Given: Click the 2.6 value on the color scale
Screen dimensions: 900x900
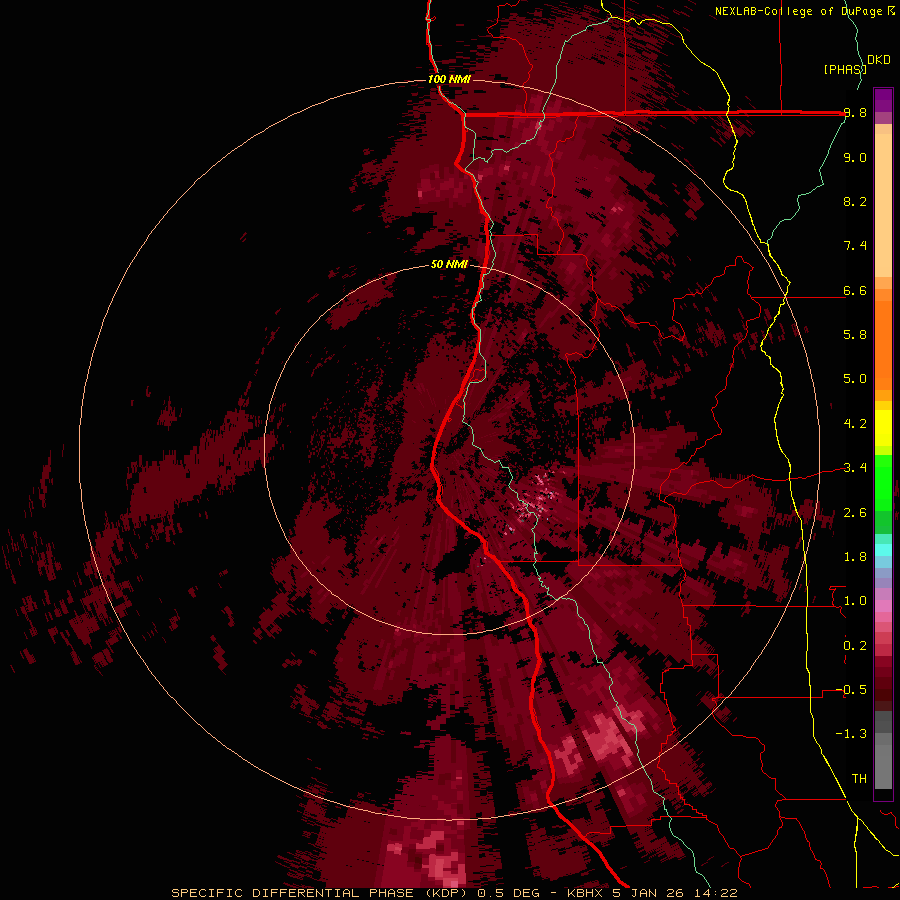Looking at the screenshot, I should [855, 513].
